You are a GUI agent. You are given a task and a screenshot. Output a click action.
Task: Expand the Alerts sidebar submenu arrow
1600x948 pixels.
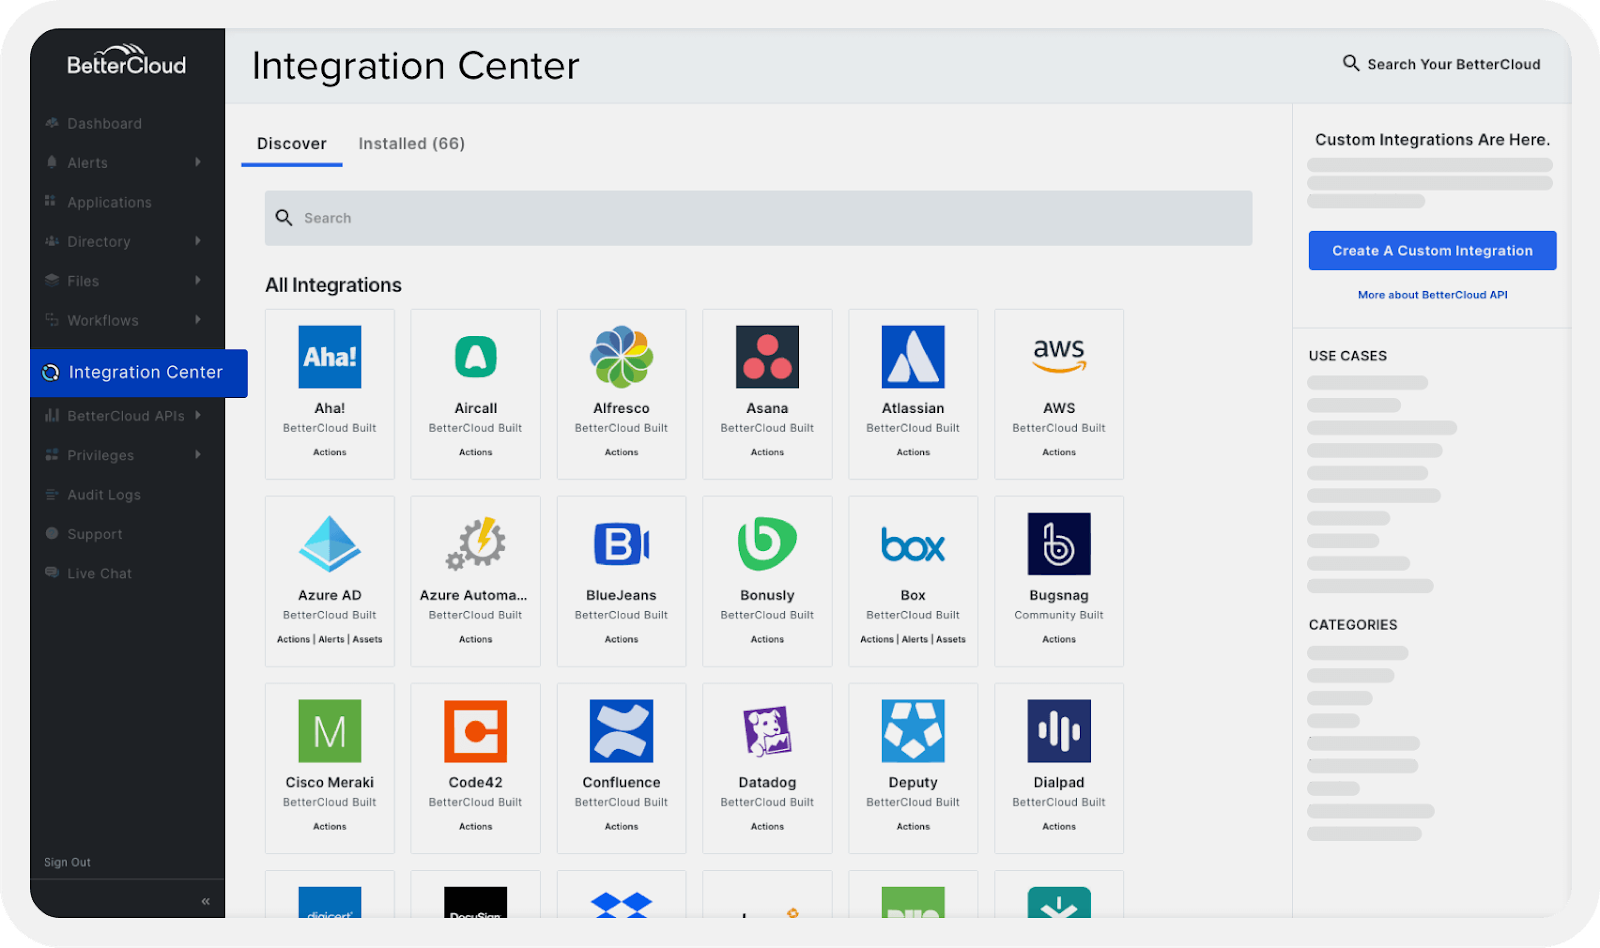point(198,162)
